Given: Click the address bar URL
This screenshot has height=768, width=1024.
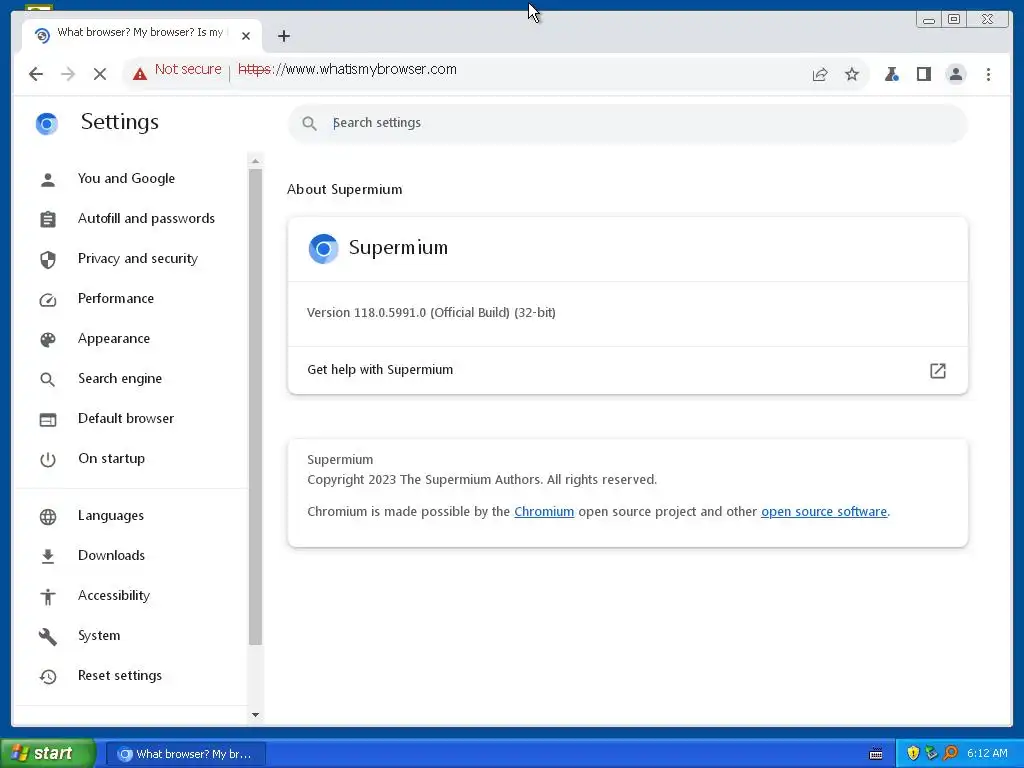Looking at the screenshot, I should pyautogui.click(x=347, y=70).
